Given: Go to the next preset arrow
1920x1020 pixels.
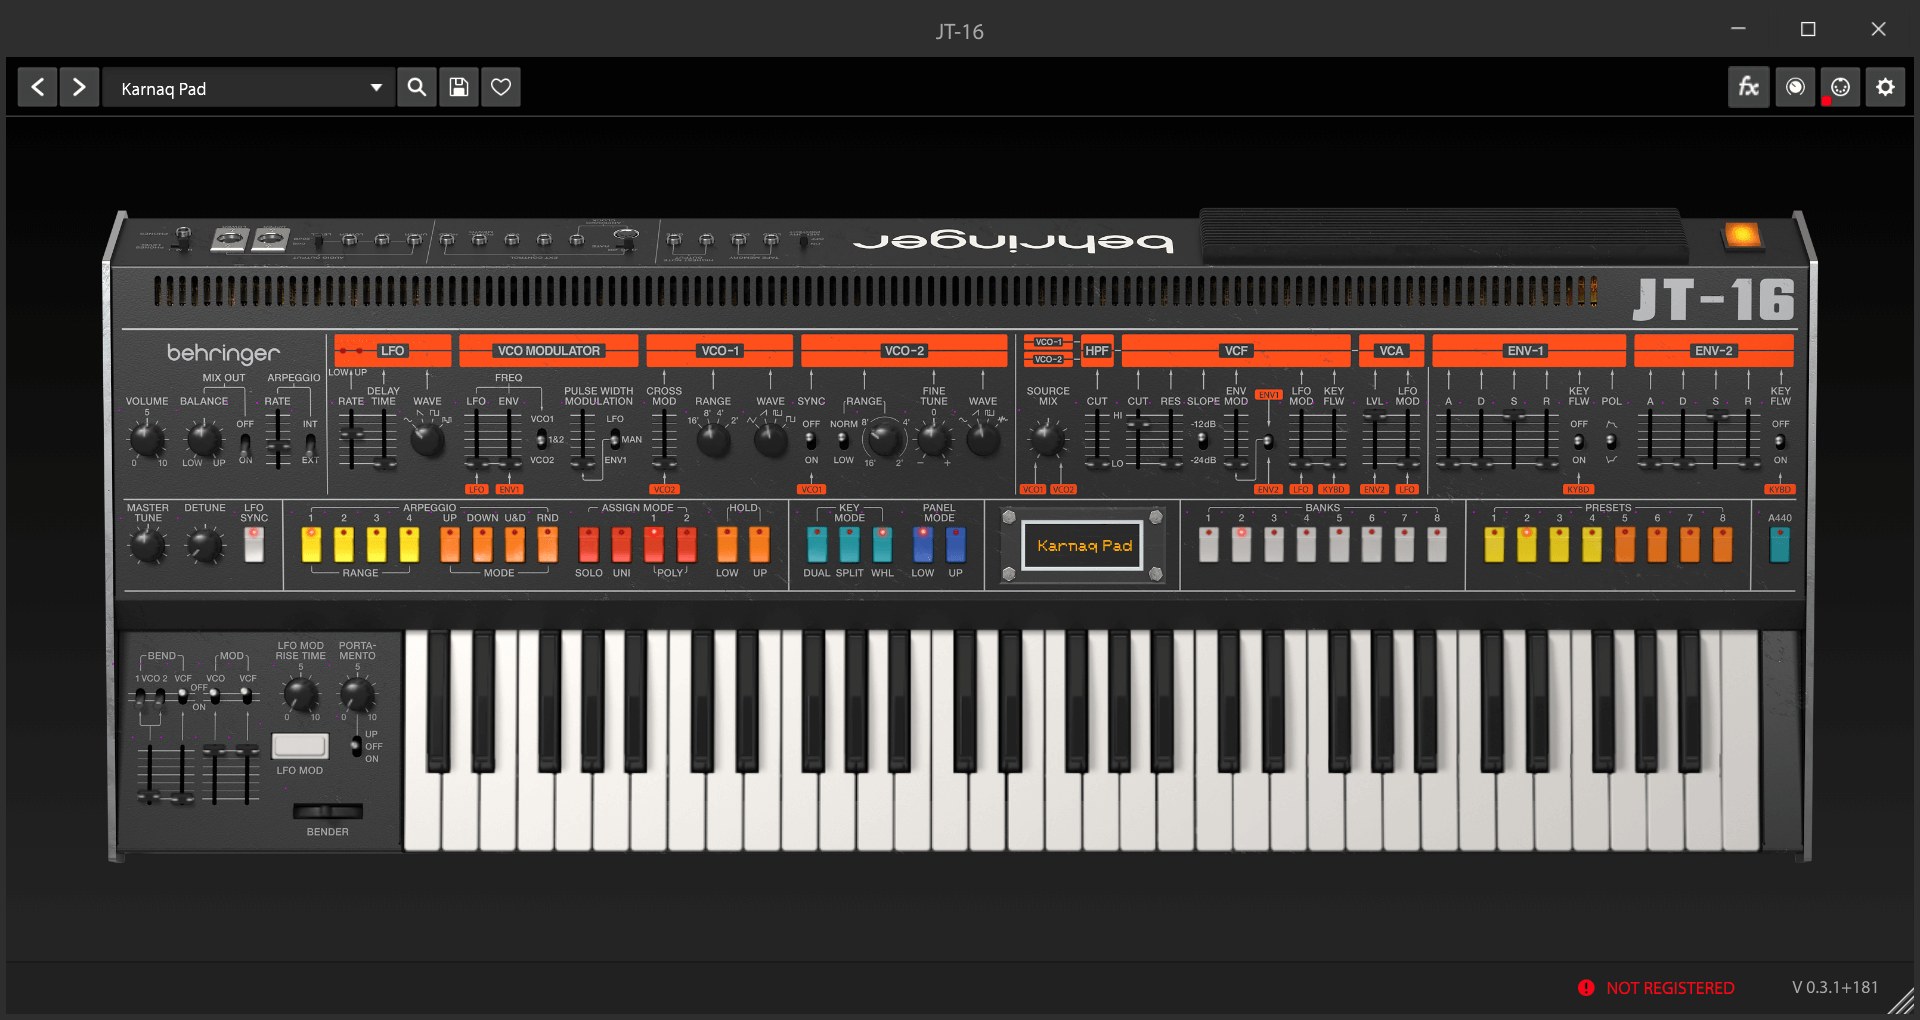Looking at the screenshot, I should pyautogui.click(x=79, y=87).
